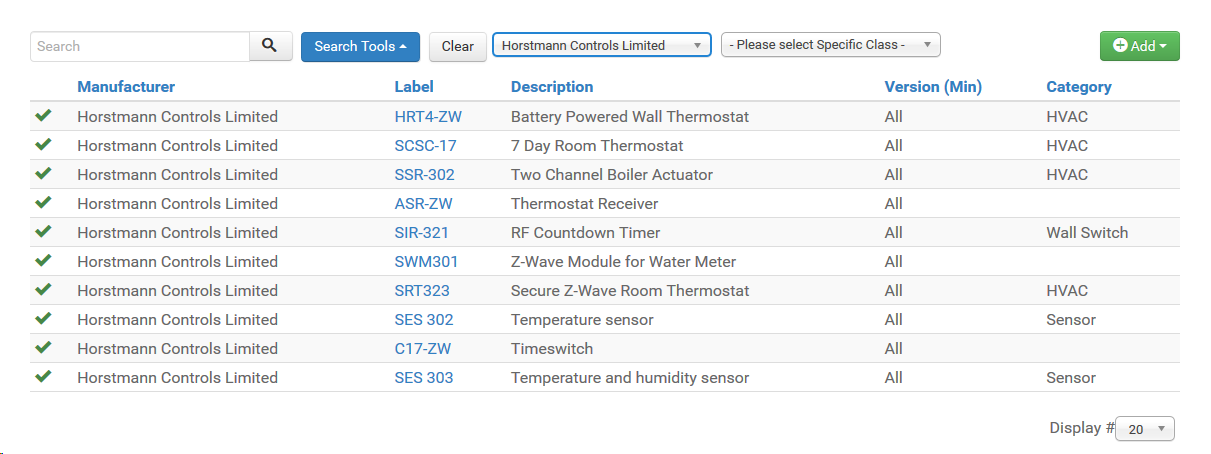The width and height of the screenshot is (1211, 454).
Task: Sort table by Version (Min) column
Action: point(933,87)
